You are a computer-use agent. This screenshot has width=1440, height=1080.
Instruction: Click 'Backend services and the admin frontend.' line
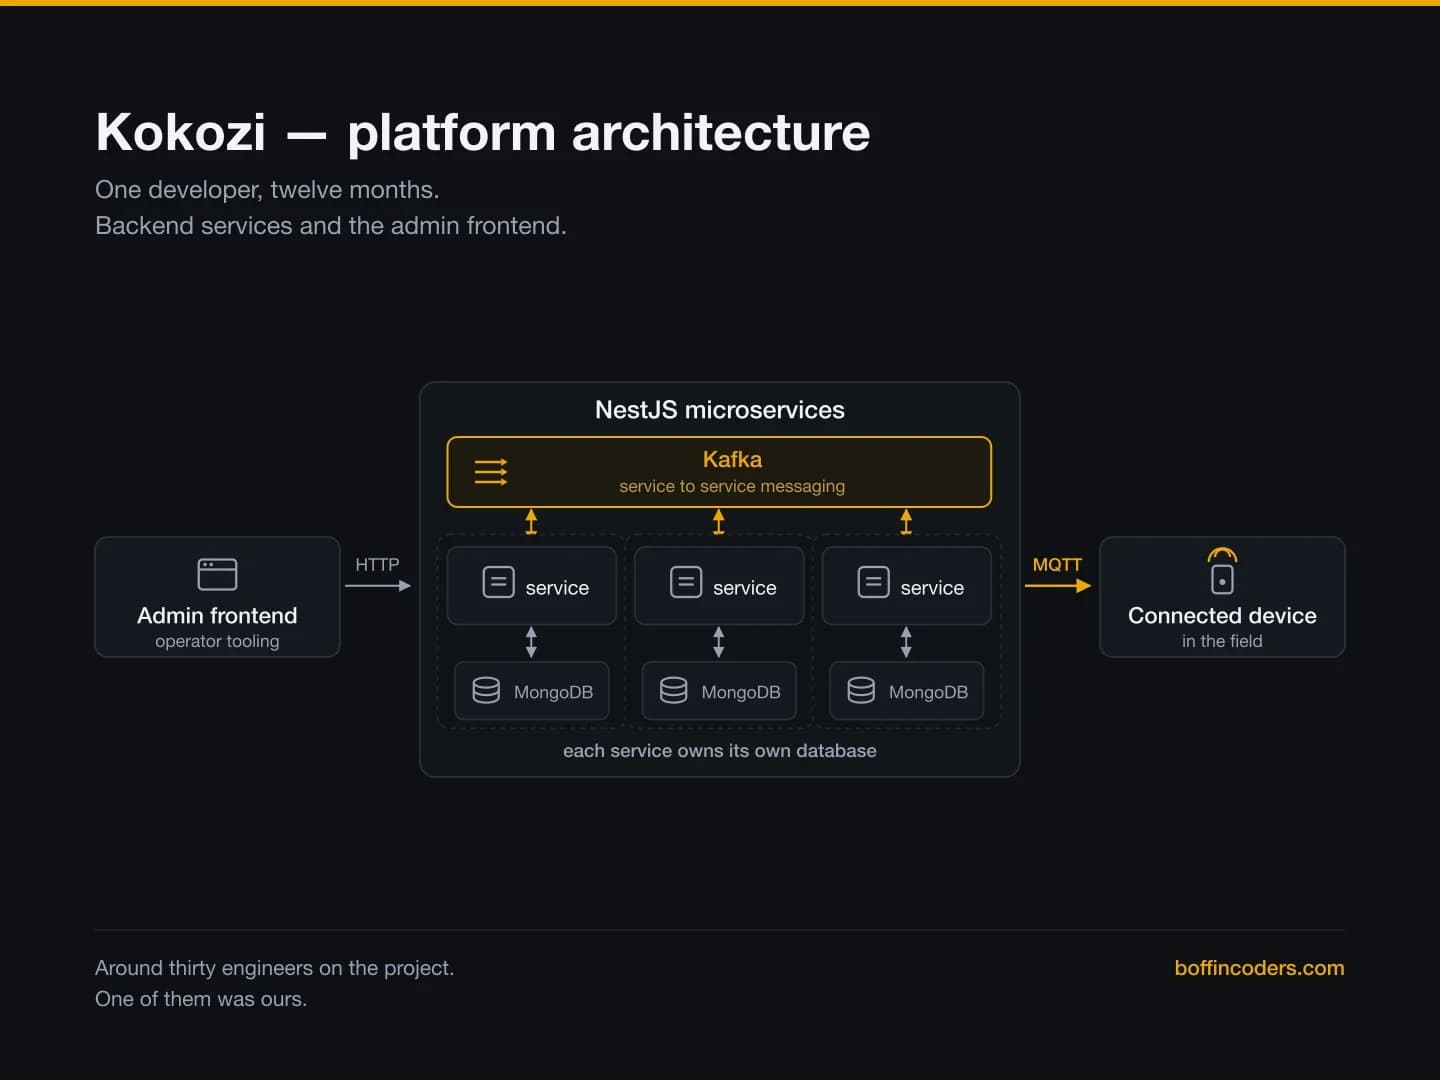331,226
